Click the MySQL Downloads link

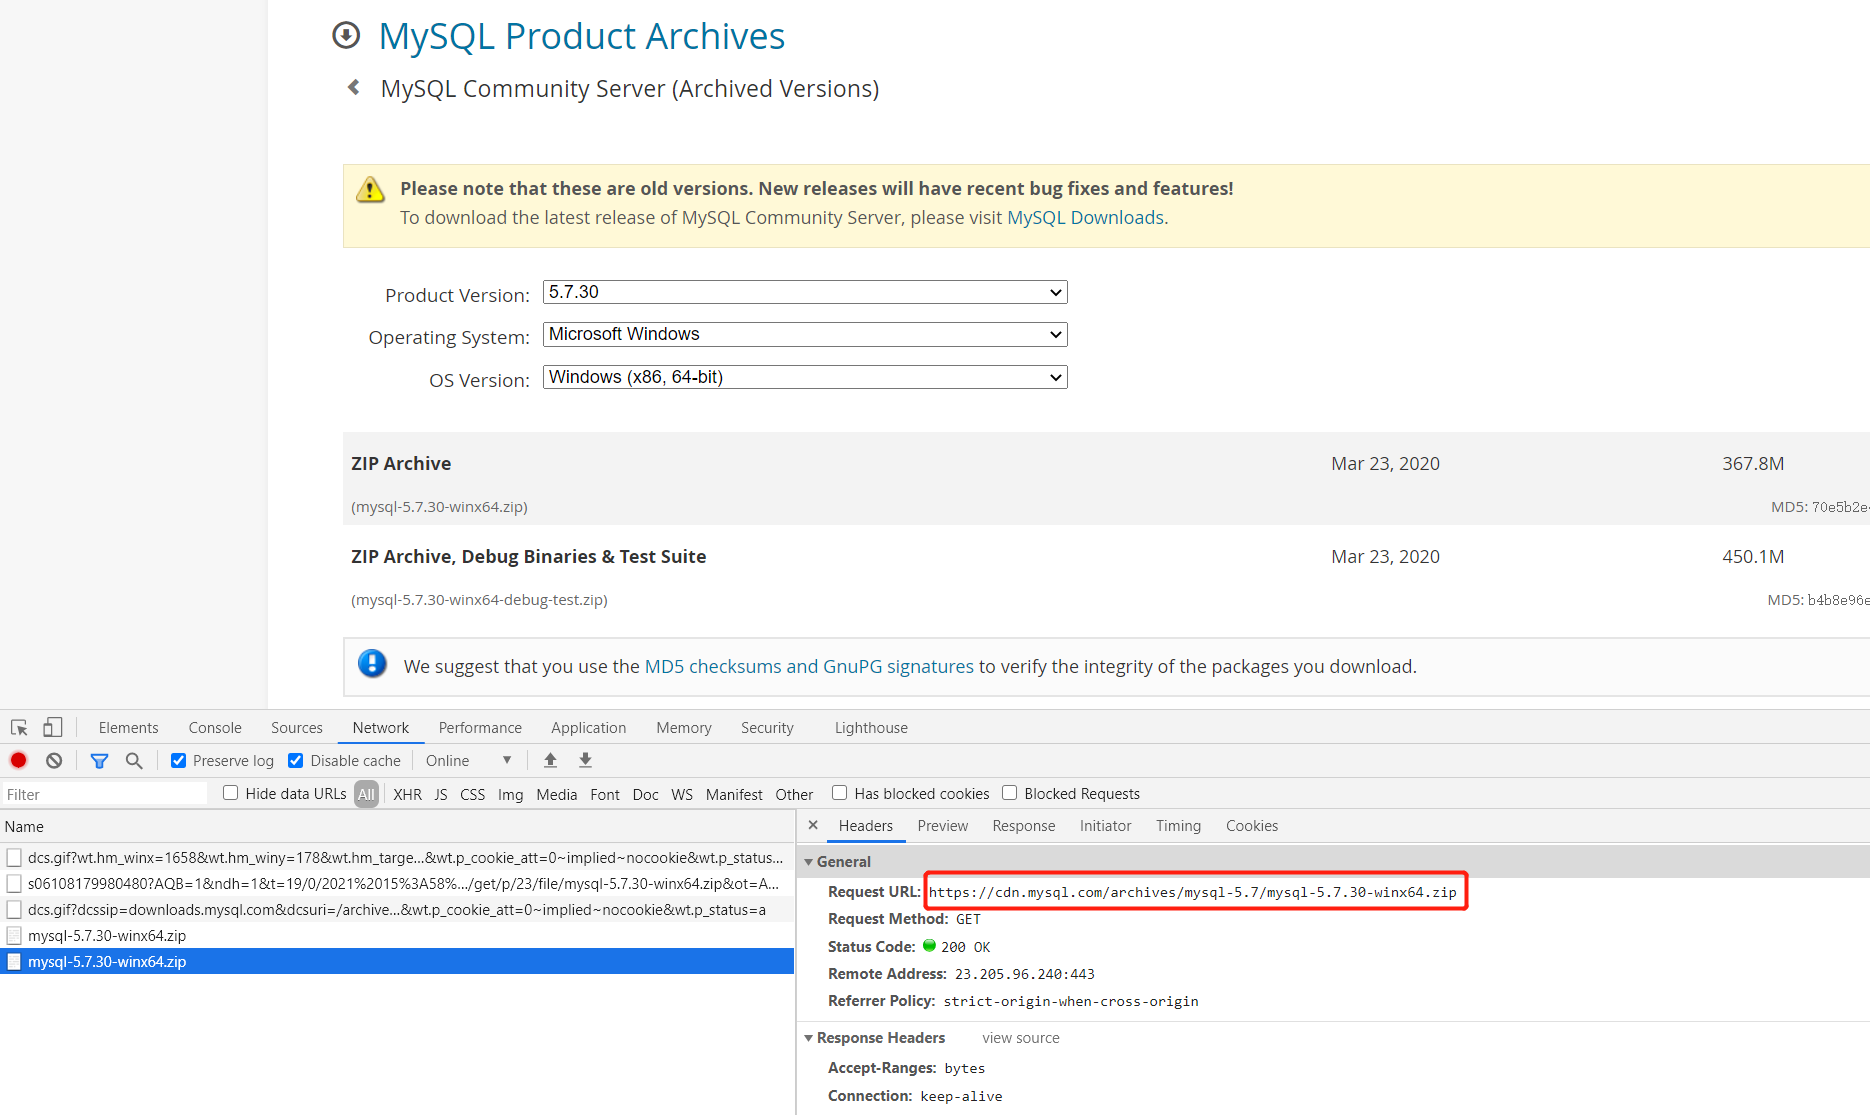[1085, 218]
